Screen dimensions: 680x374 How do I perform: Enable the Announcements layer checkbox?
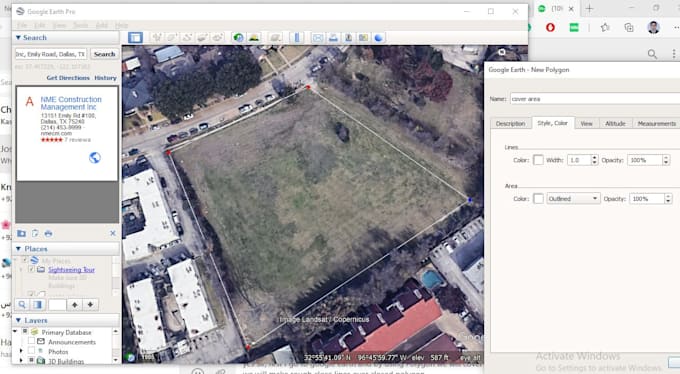(31, 341)
